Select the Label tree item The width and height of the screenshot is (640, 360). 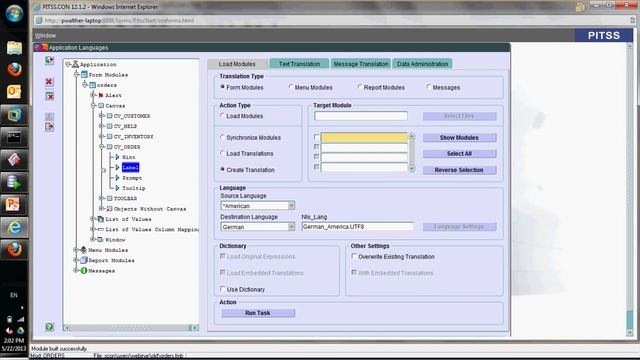130,167
